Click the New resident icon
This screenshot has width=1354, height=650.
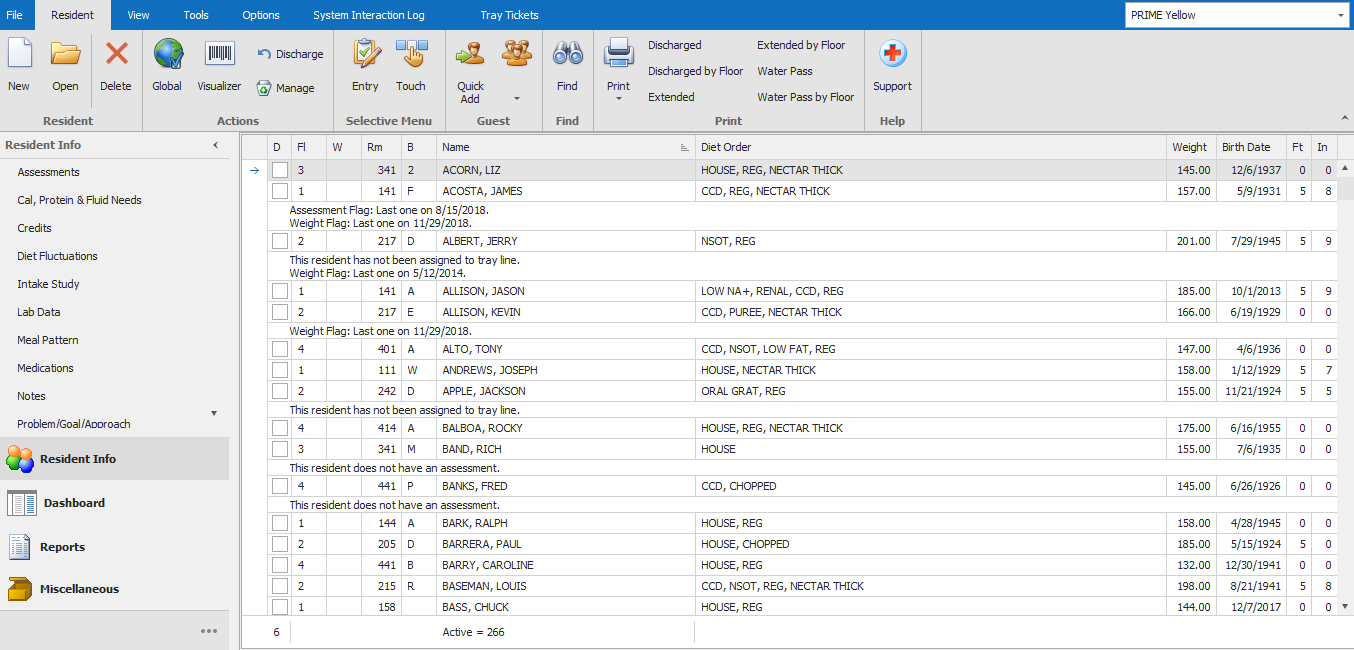coord(19,55)
